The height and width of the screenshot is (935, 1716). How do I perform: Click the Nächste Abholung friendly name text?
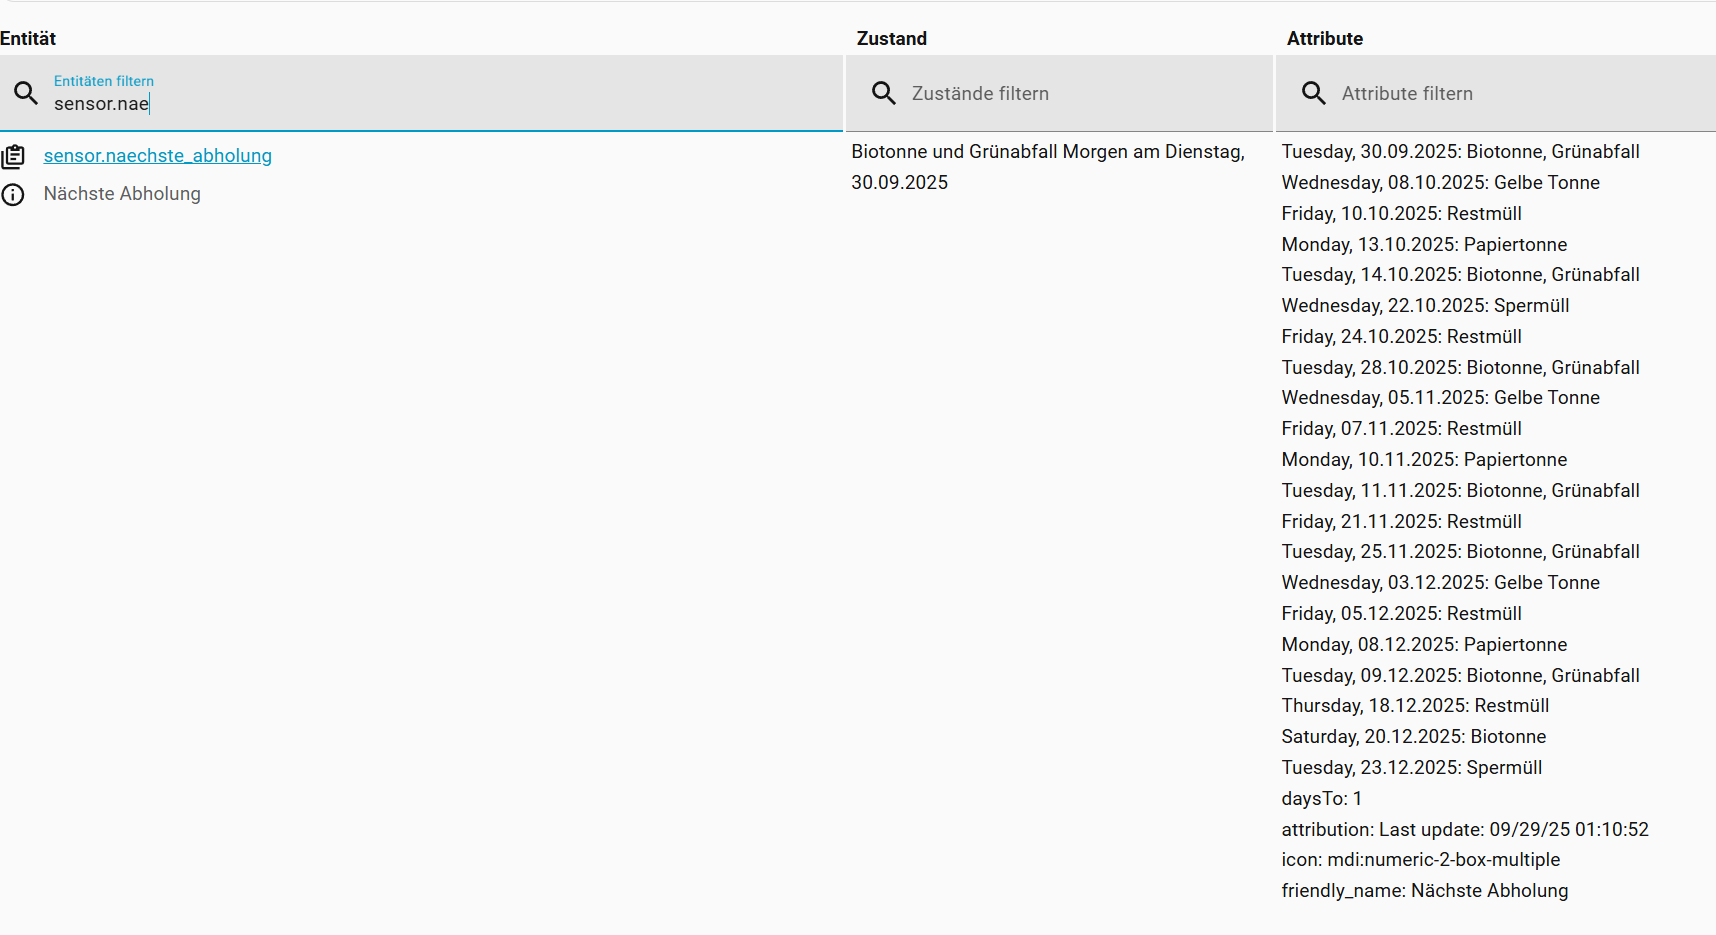(122, 194)
